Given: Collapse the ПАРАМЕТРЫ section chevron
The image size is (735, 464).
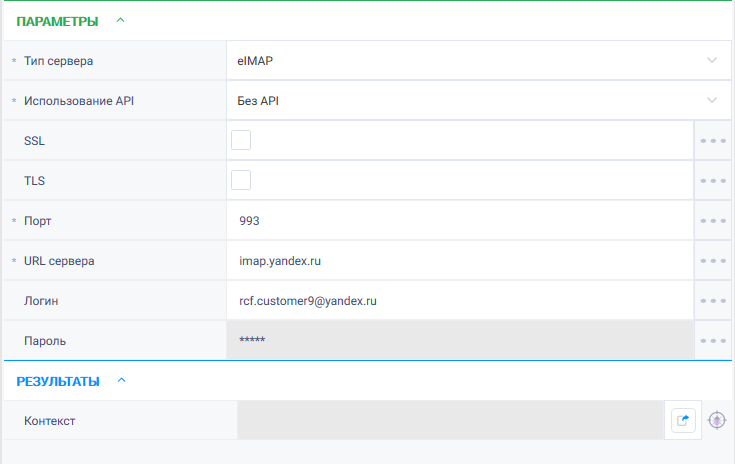Looking at the screenshot, I should (x=120, y=20).
